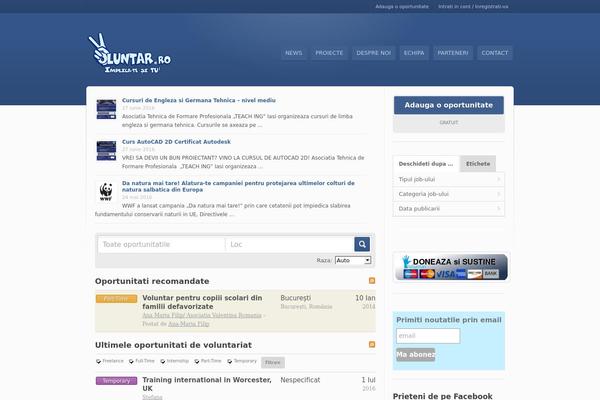This screenshot has width=600, height=400.
Task: Toggle the Temporary filter checkbox
Action: tap(230, 361)
